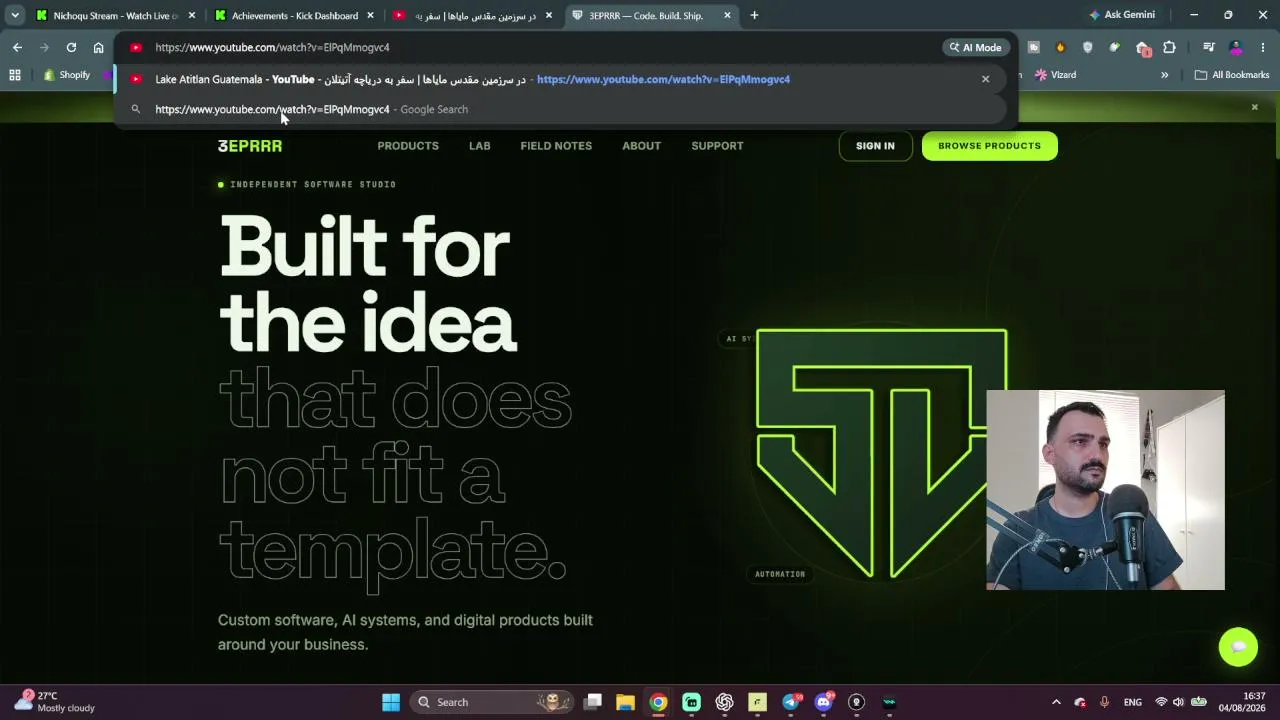Viewport: 1280px width, 720px height.
Task: Open All Bookmarks folder
Action: 1232,75
